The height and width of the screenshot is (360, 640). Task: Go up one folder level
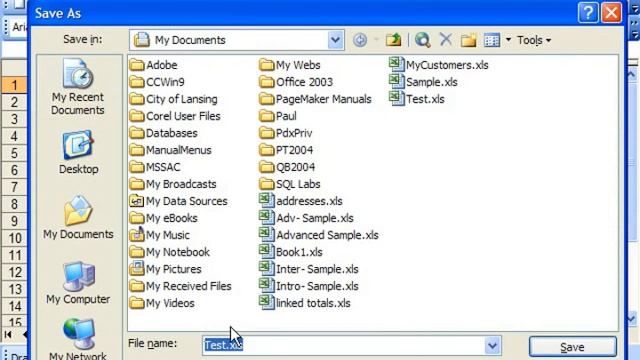click(x=393, y=40)
